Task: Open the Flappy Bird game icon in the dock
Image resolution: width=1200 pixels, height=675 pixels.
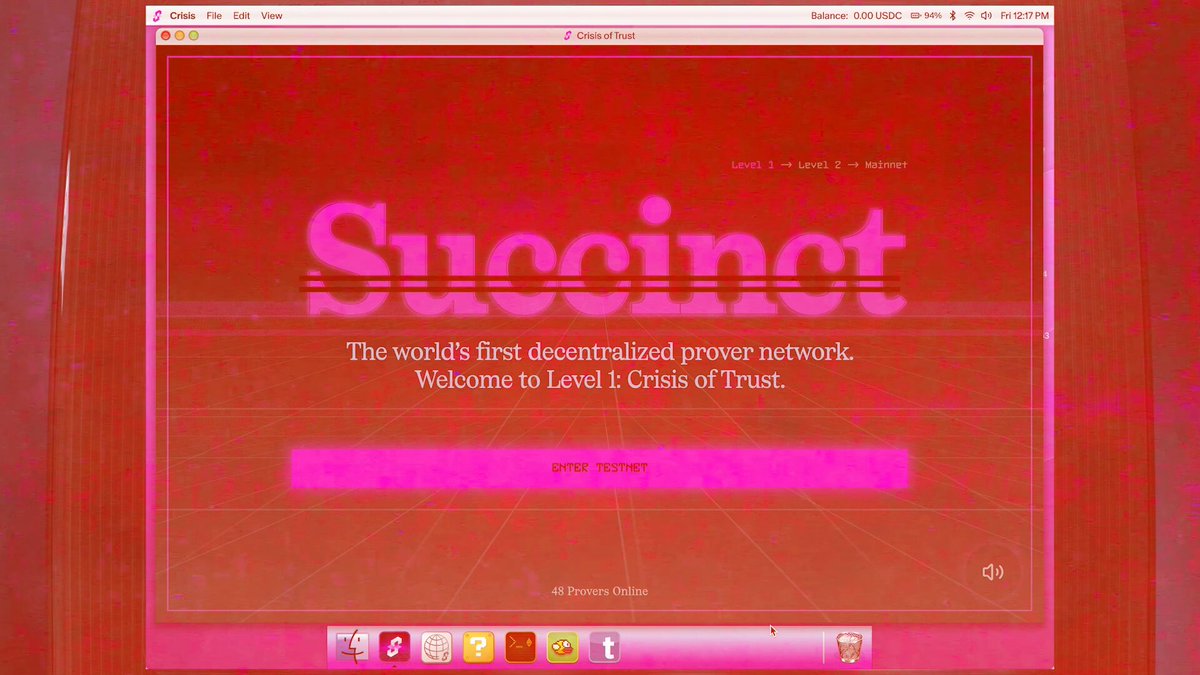Action: tap(562, 648)
